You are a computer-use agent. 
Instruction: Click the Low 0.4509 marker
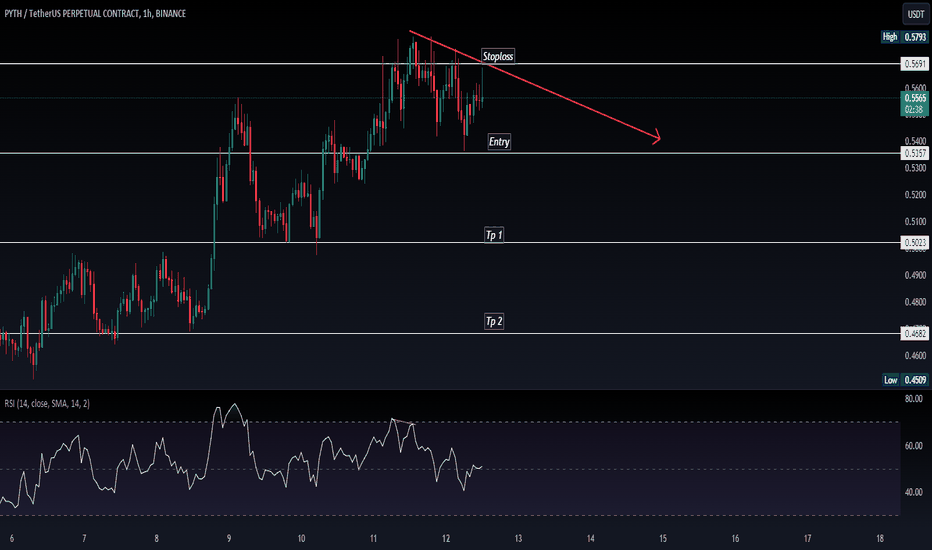coord(905,380)
